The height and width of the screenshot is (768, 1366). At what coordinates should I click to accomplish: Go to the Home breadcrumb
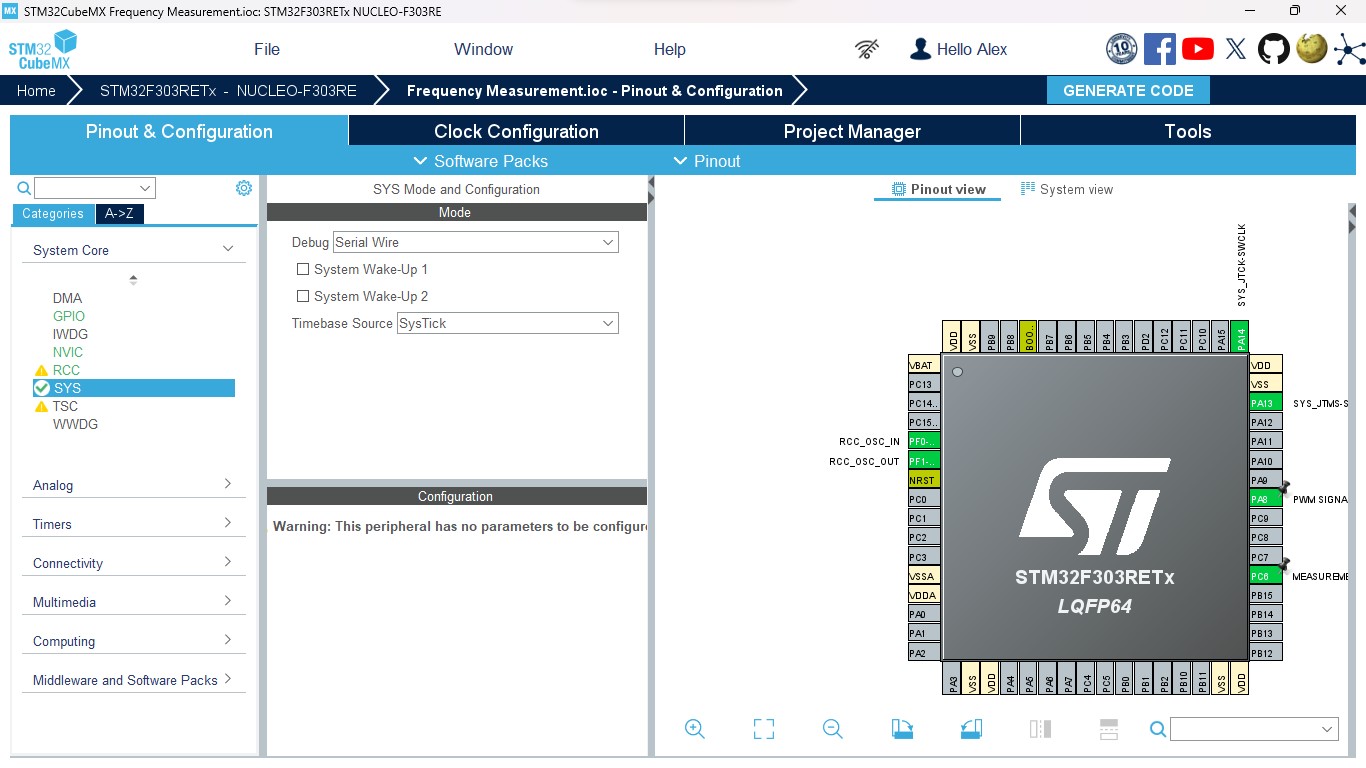[x=36, y=90]
